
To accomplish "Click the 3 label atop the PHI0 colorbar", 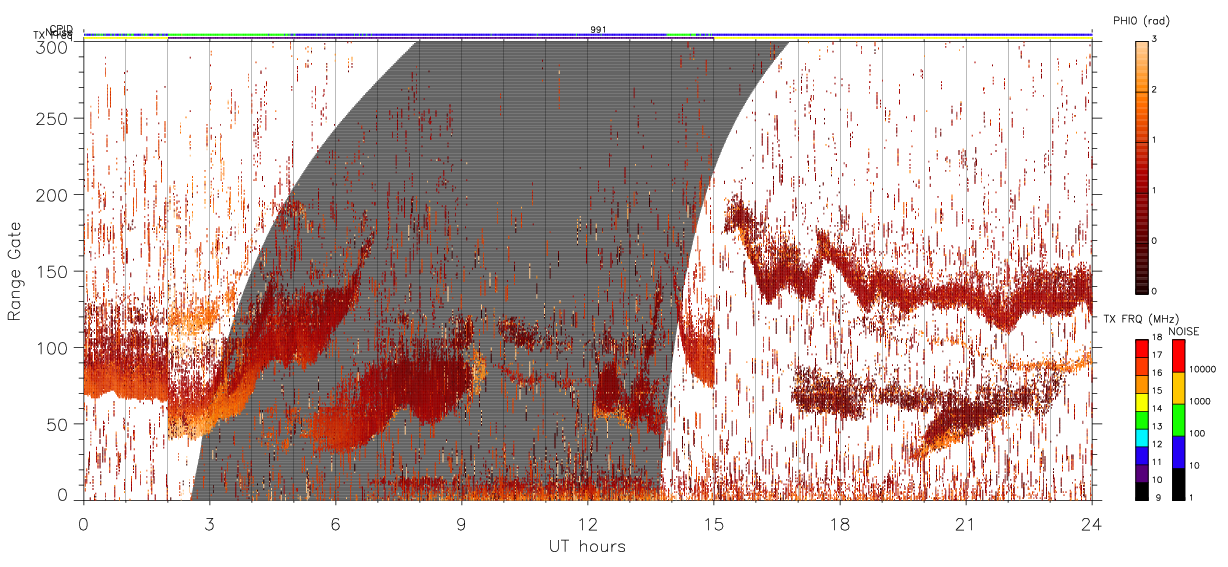I will (x=1155, y=40).
